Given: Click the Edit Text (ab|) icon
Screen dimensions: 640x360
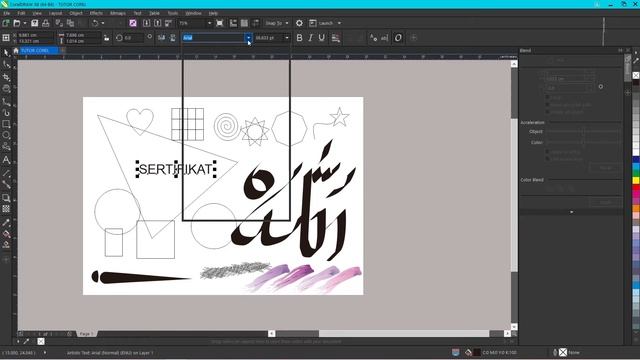Looking at the screenshot, I should 384,38.
